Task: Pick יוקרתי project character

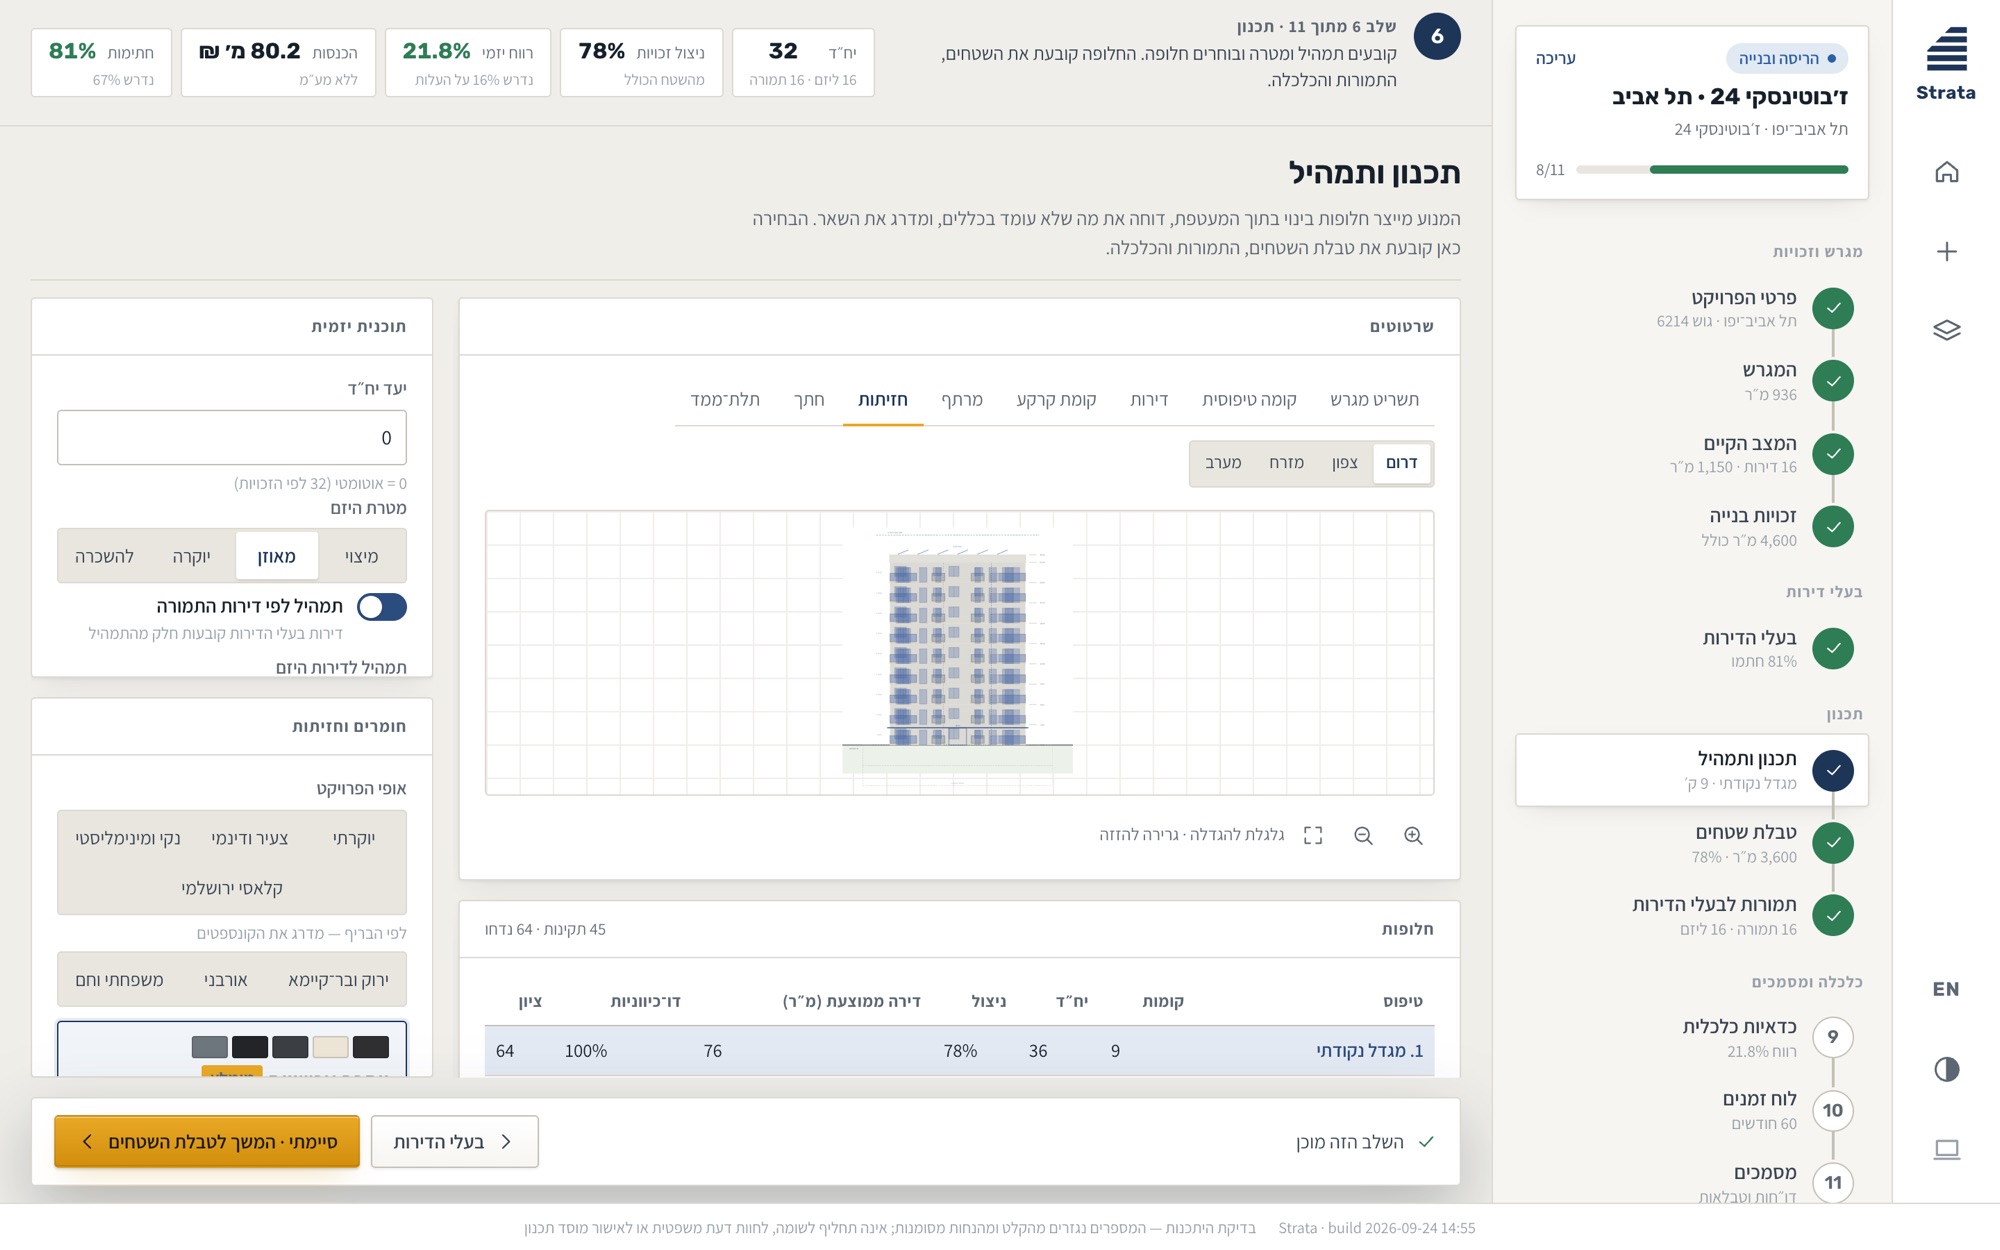Action: pyautogui.click(x=354, y=838)
